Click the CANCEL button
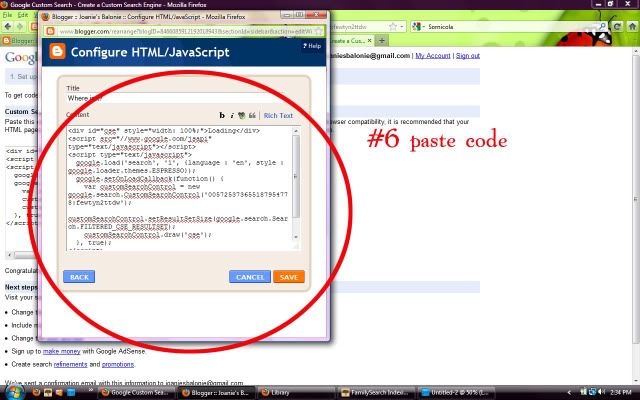Image resolution: width=640 pixels, height=400 pixels. (x=250, y=277)
